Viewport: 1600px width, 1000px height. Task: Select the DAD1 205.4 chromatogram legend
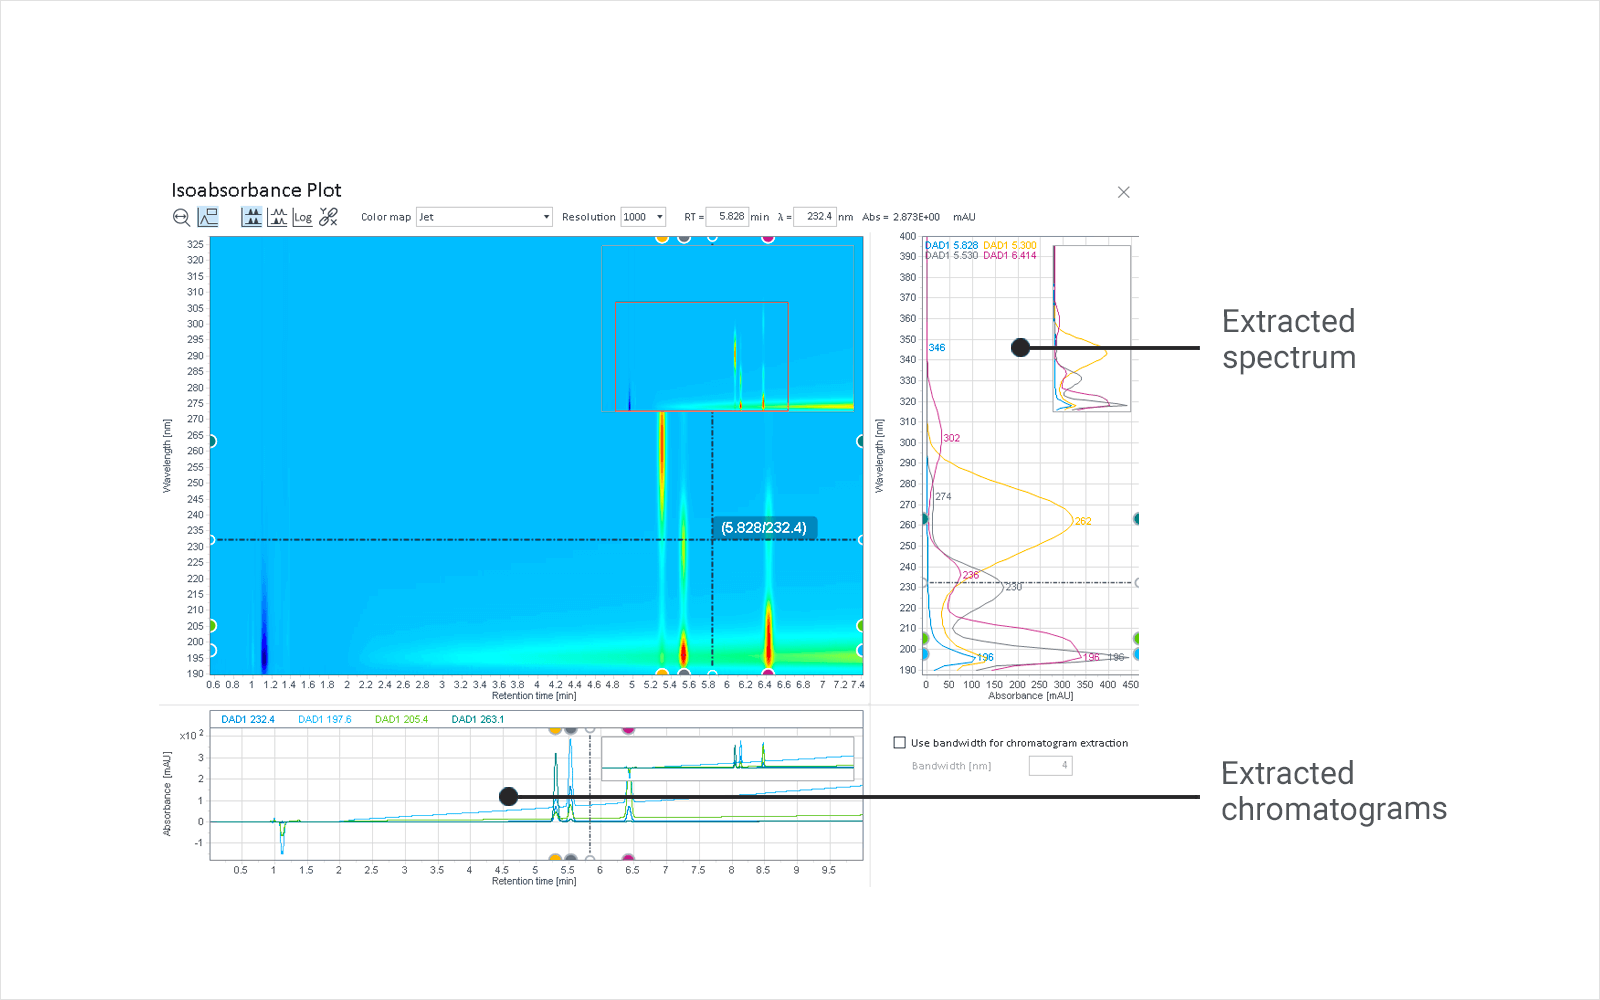click(x=401, y=719)
